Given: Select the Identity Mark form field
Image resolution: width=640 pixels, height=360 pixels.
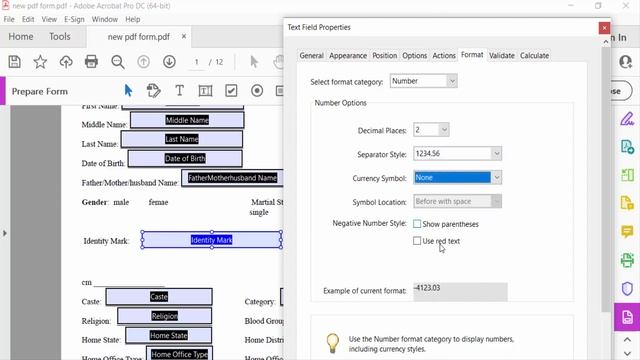Looking at the screenshot, I should point(211,240).
